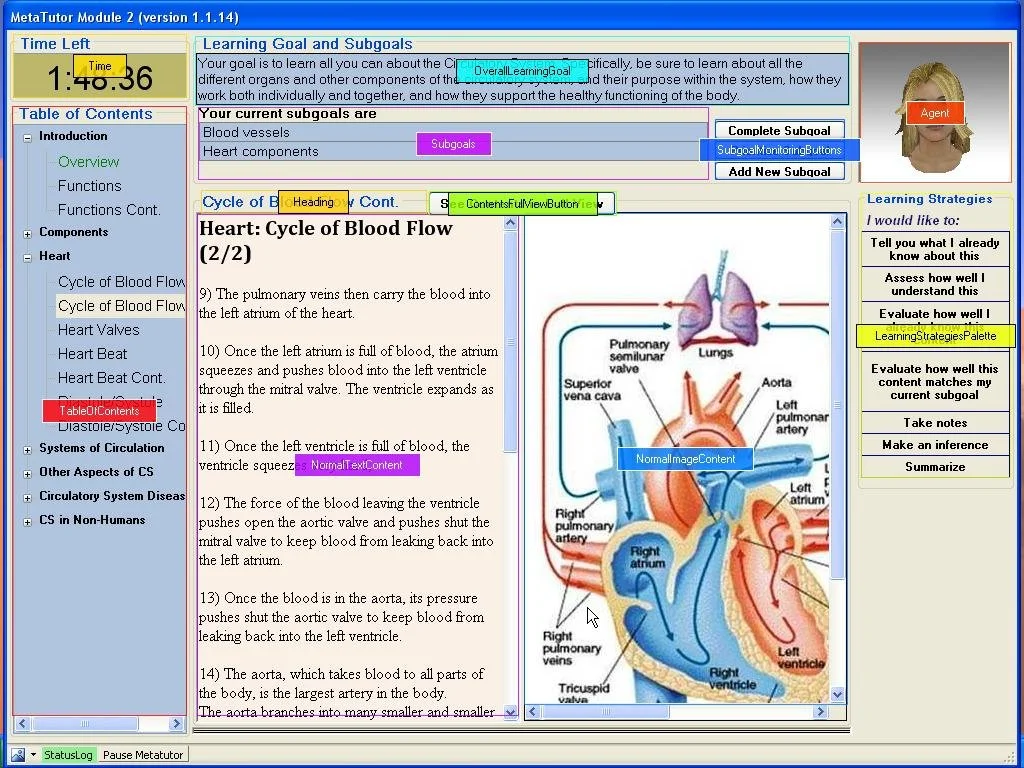Choose Evaluate how well I already know this
This screenshot has width=1024, height=768.
pos(935,326)
